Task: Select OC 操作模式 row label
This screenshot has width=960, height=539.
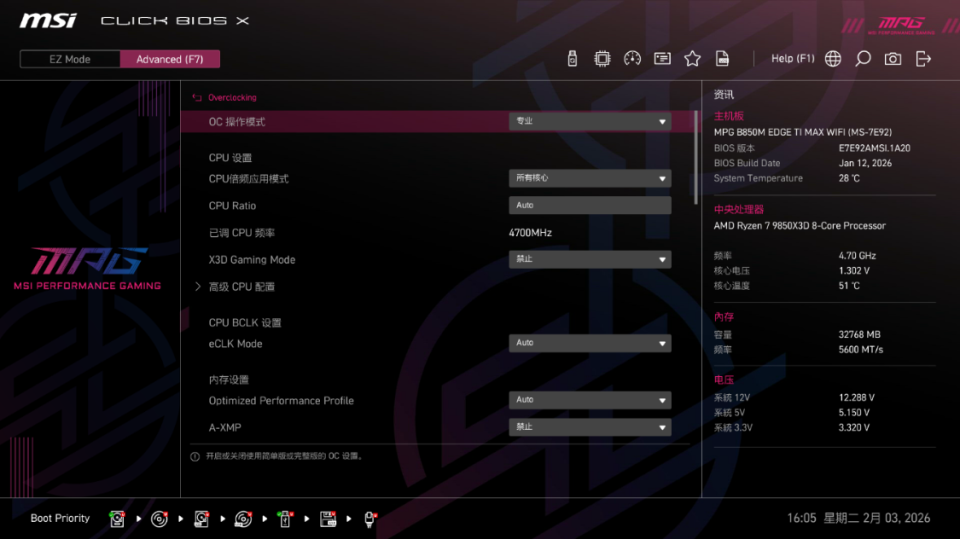Action: pyautogui.click(x=237, y=122)
